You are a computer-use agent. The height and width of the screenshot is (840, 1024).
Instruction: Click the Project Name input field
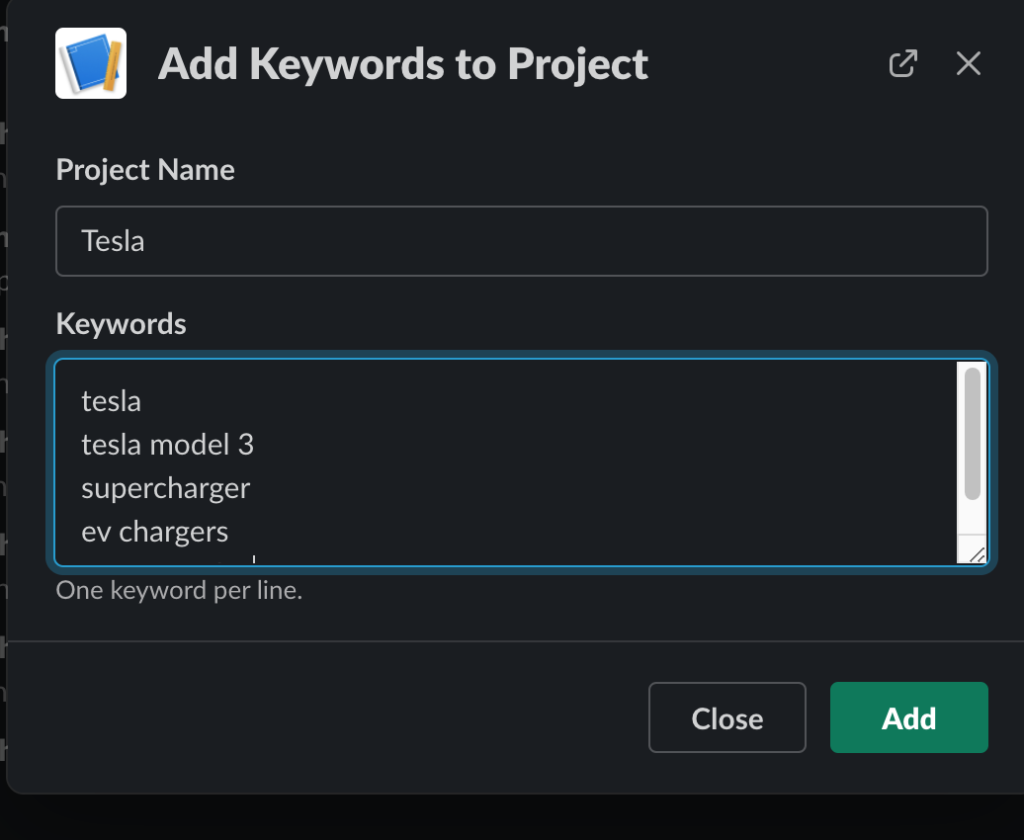point(522,241)
